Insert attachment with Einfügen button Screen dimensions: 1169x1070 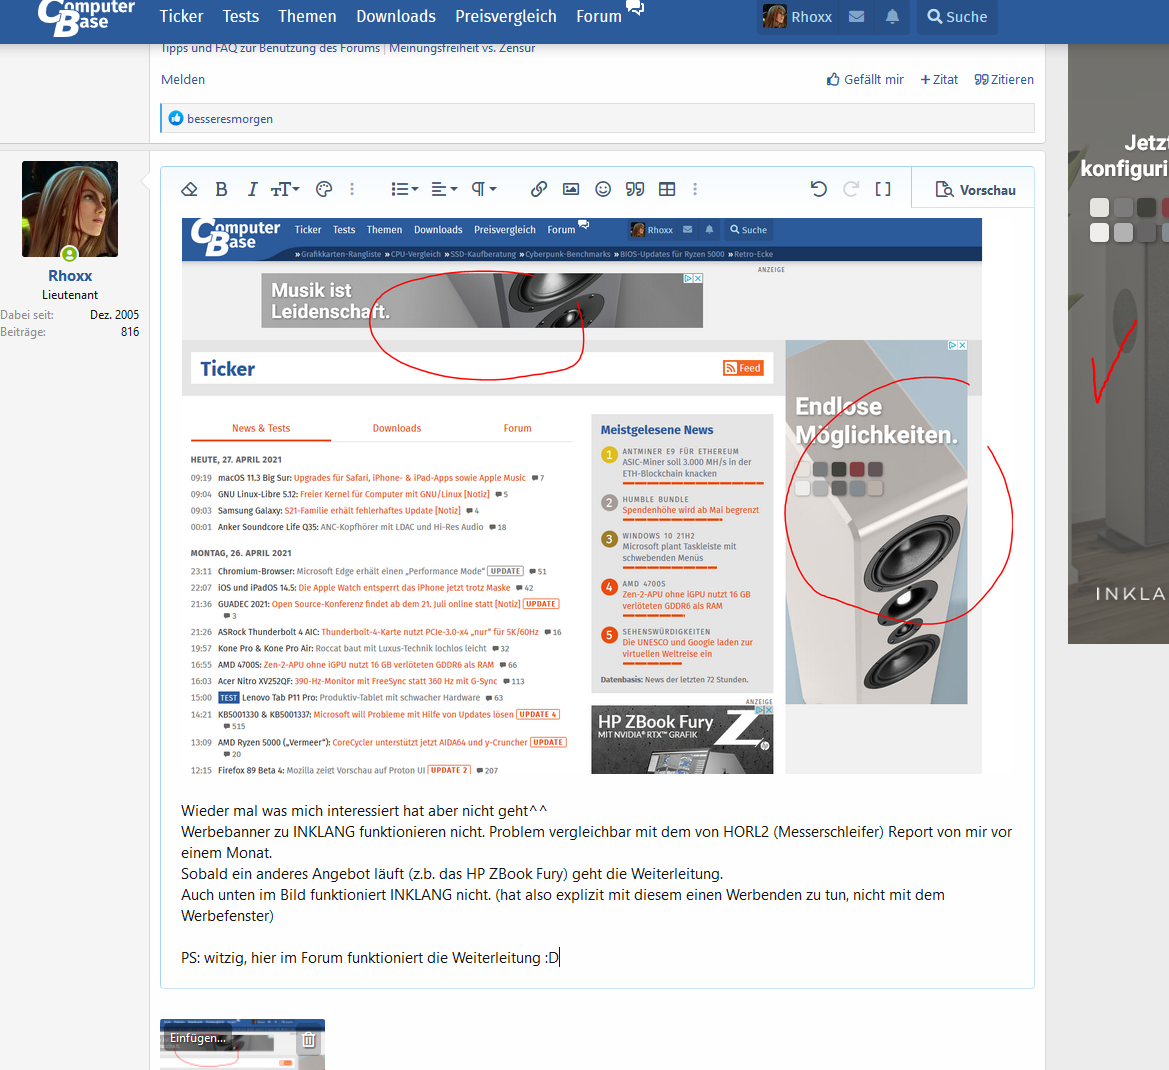(198, 1038)
